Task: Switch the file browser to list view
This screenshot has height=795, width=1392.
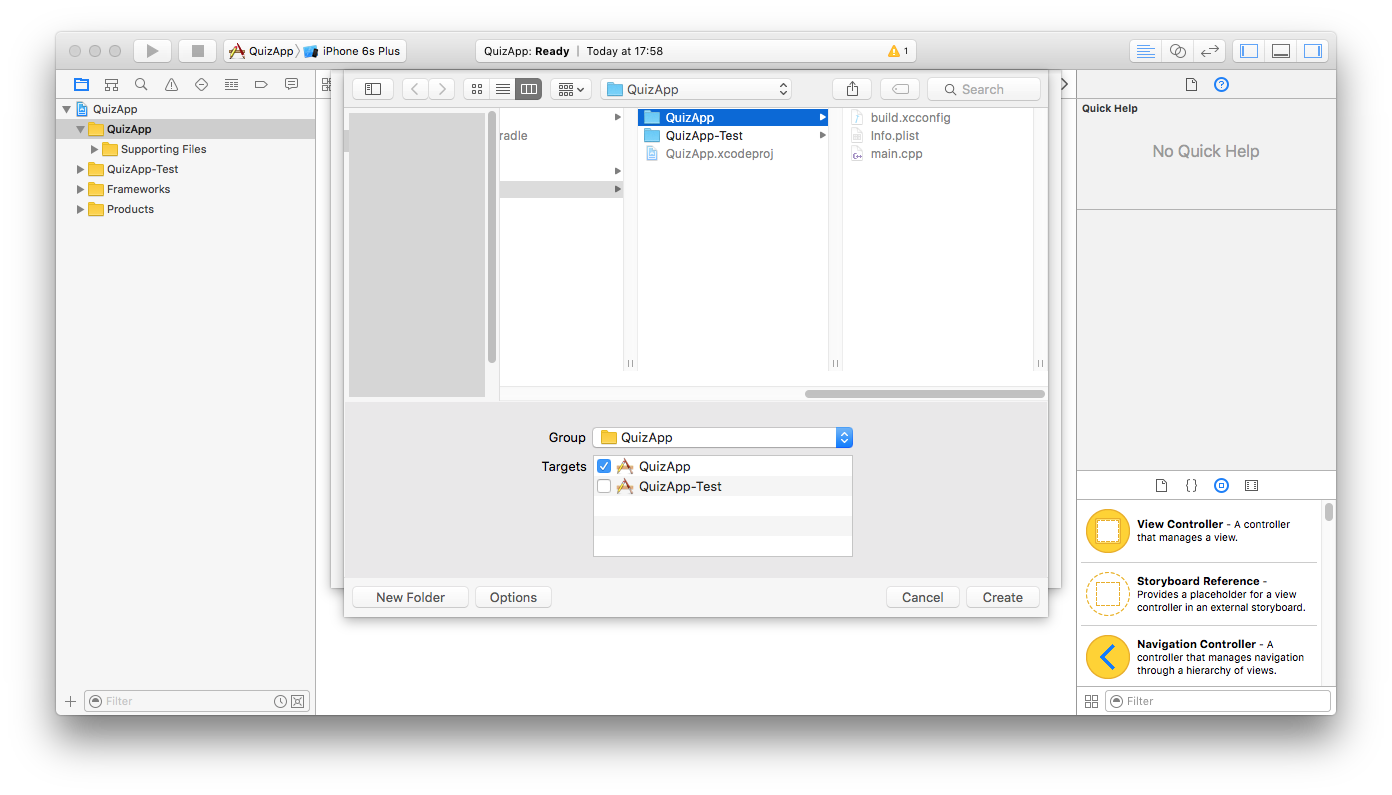Action: pyautogui.click(x=503, y=89)
